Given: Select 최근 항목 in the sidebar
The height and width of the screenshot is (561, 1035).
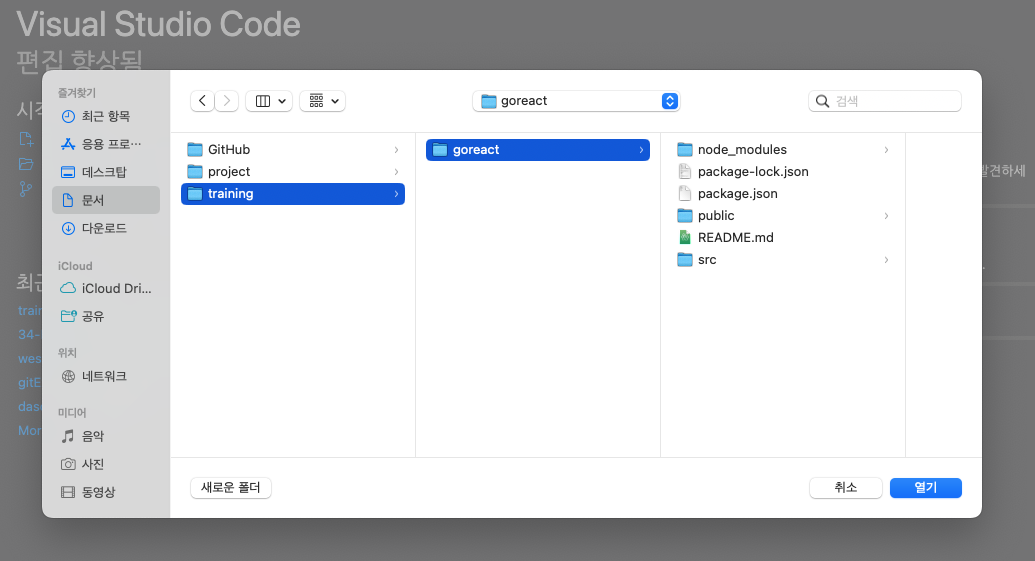Looking at the screenshot, I should (106, 116).
